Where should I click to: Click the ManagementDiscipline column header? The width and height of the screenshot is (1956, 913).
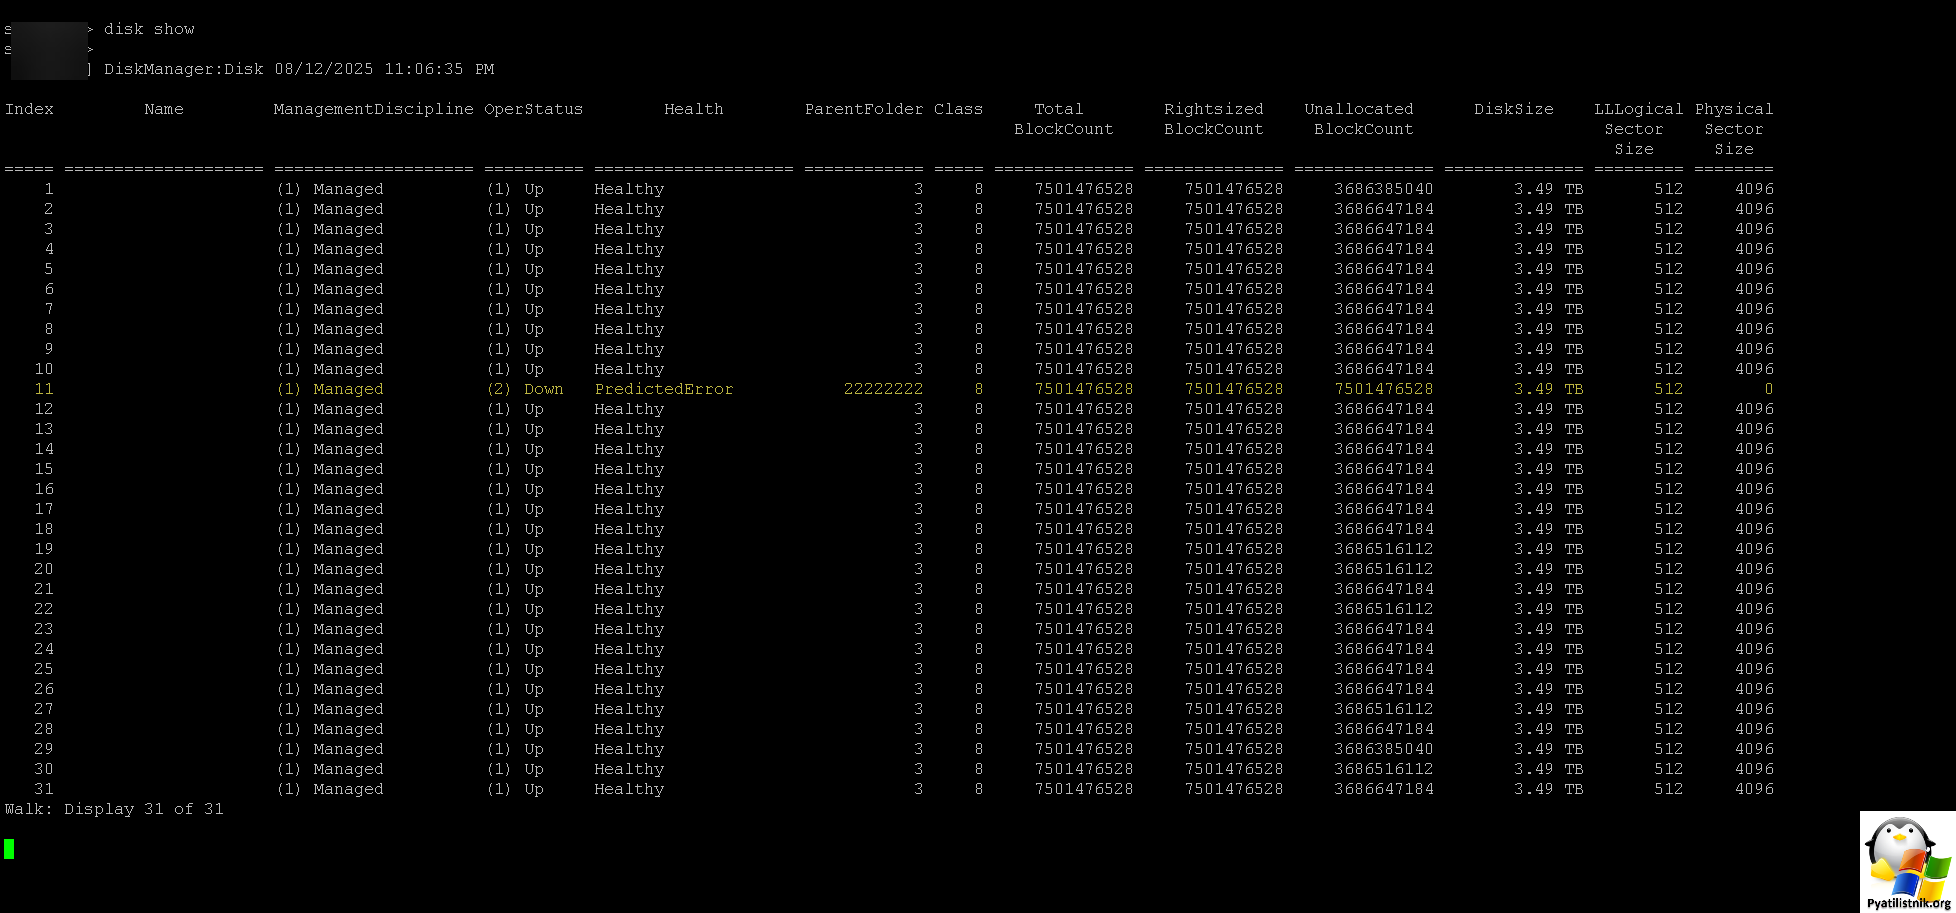(x=374, y=109)
